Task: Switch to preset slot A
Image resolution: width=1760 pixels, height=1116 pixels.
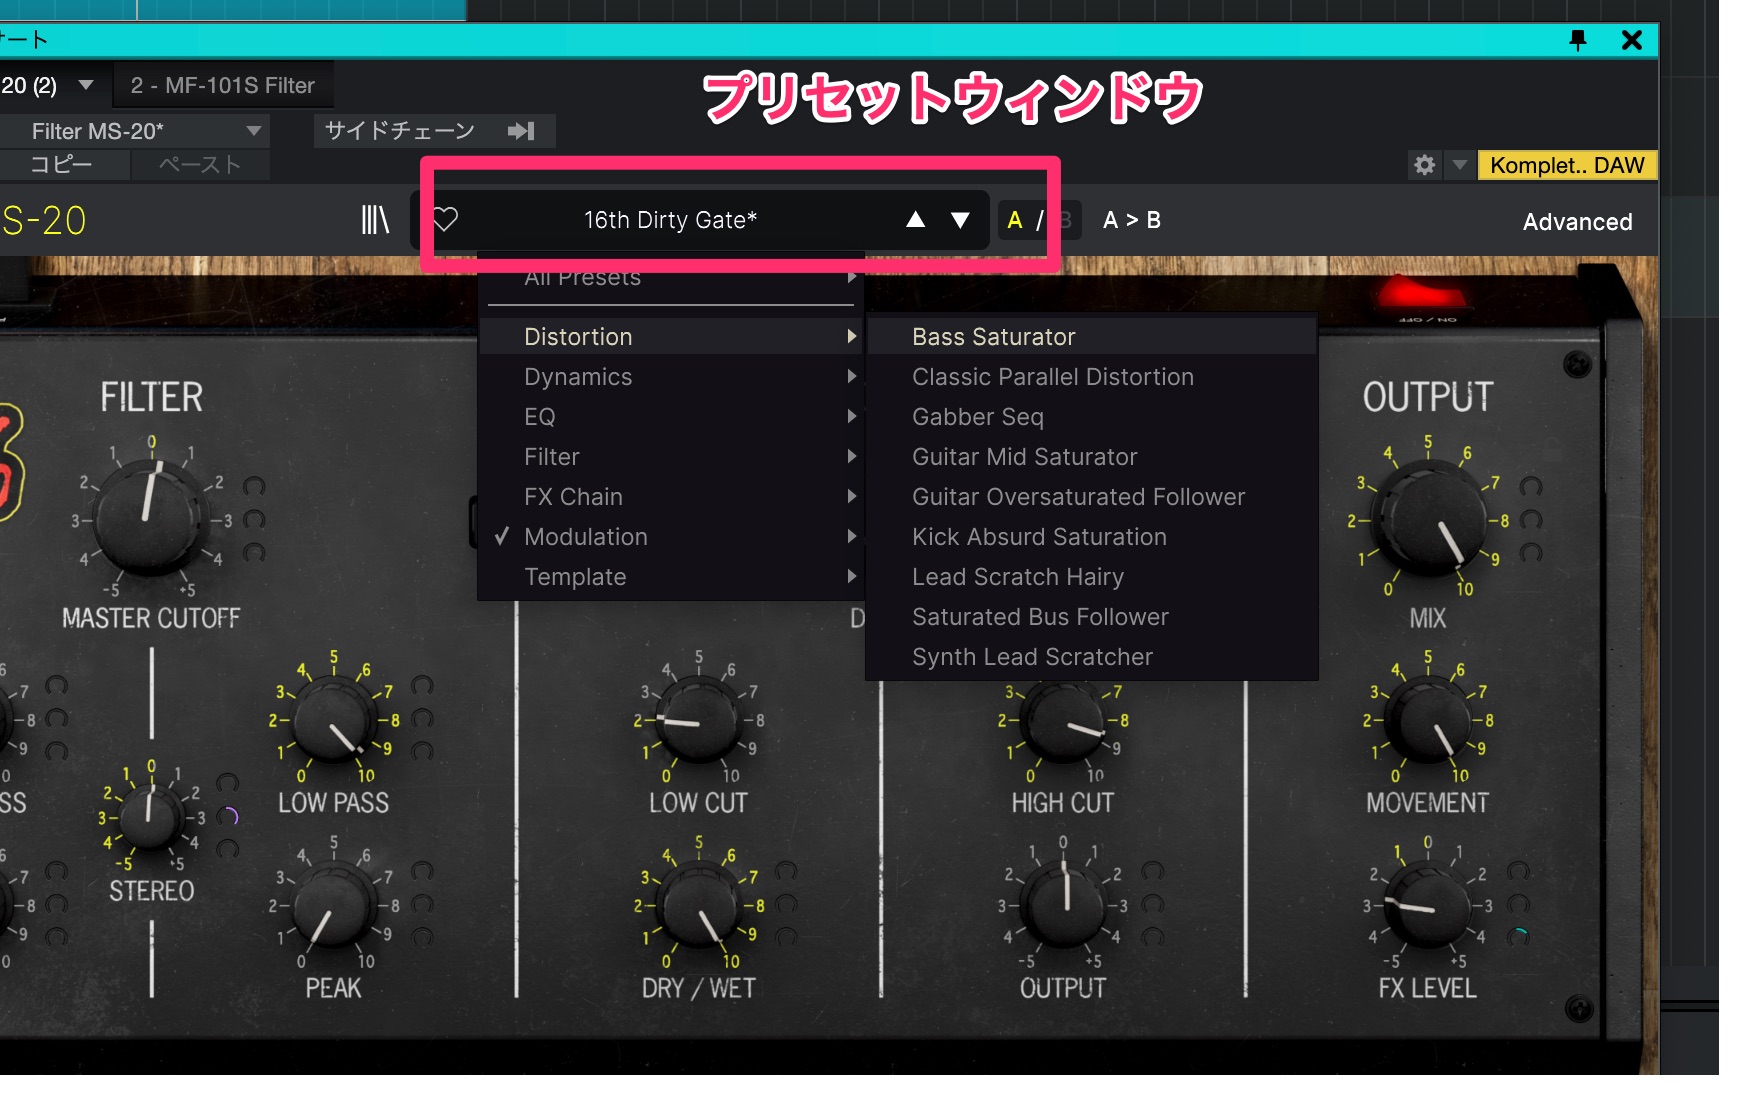Action: point(1015,220)
